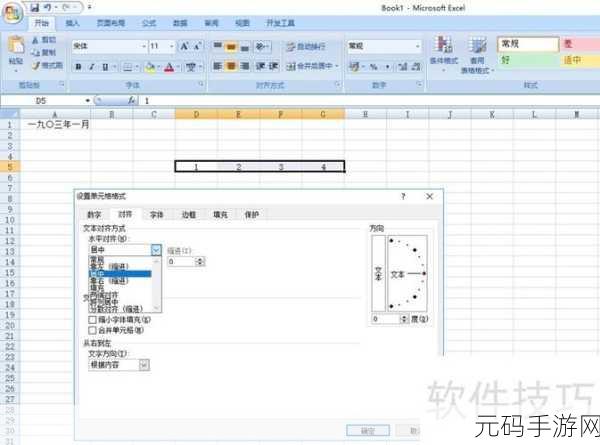
Task: Apply the 好 (Good) cell style
Action: [x=528, y=60]
